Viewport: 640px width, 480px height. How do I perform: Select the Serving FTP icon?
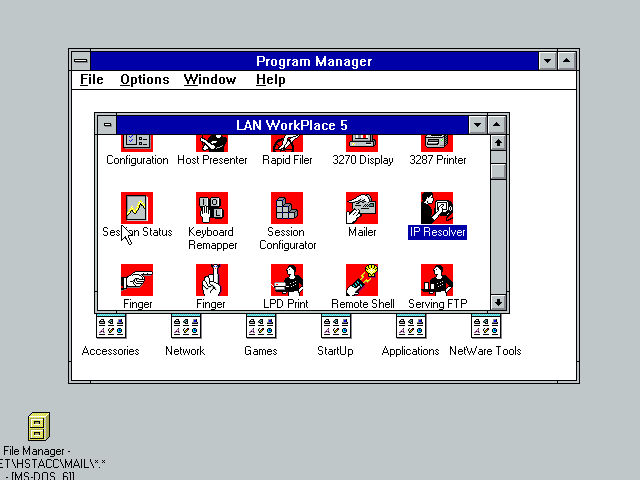[437, 280]
